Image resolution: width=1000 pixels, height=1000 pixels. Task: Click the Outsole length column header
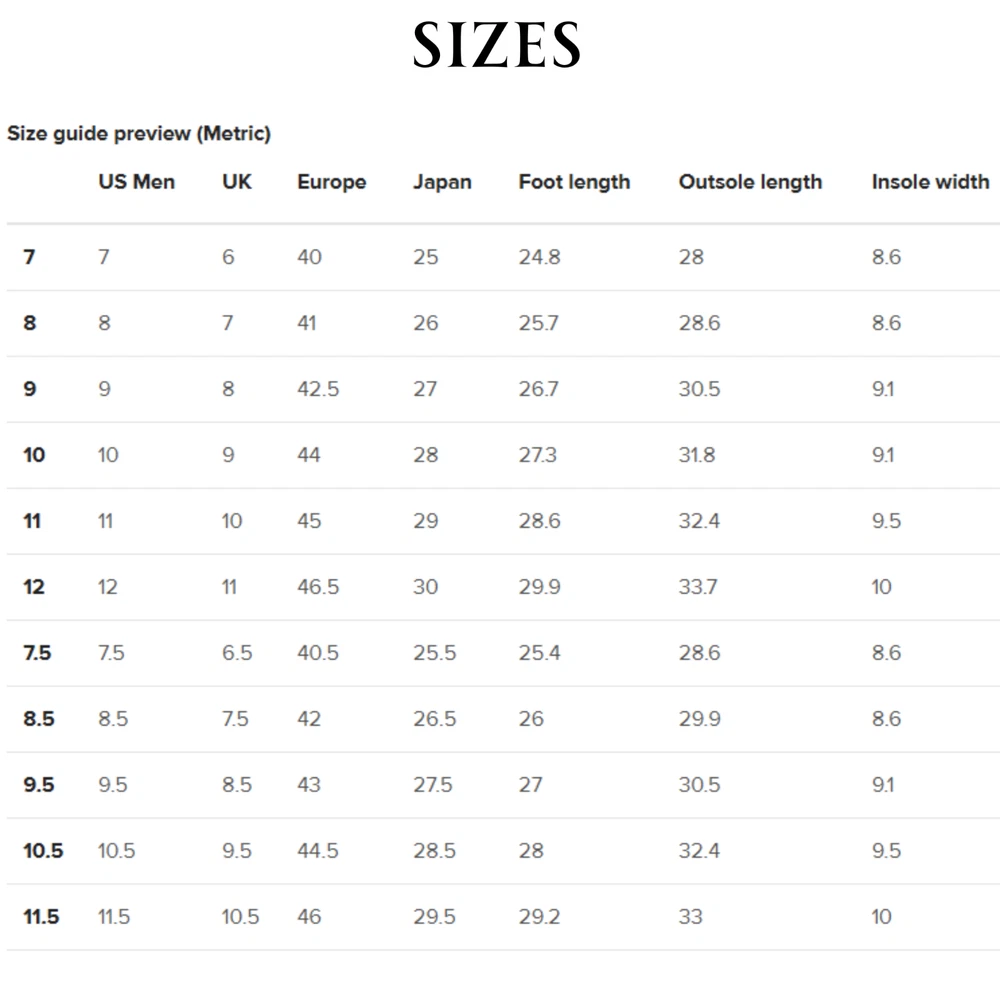[750, 182]
